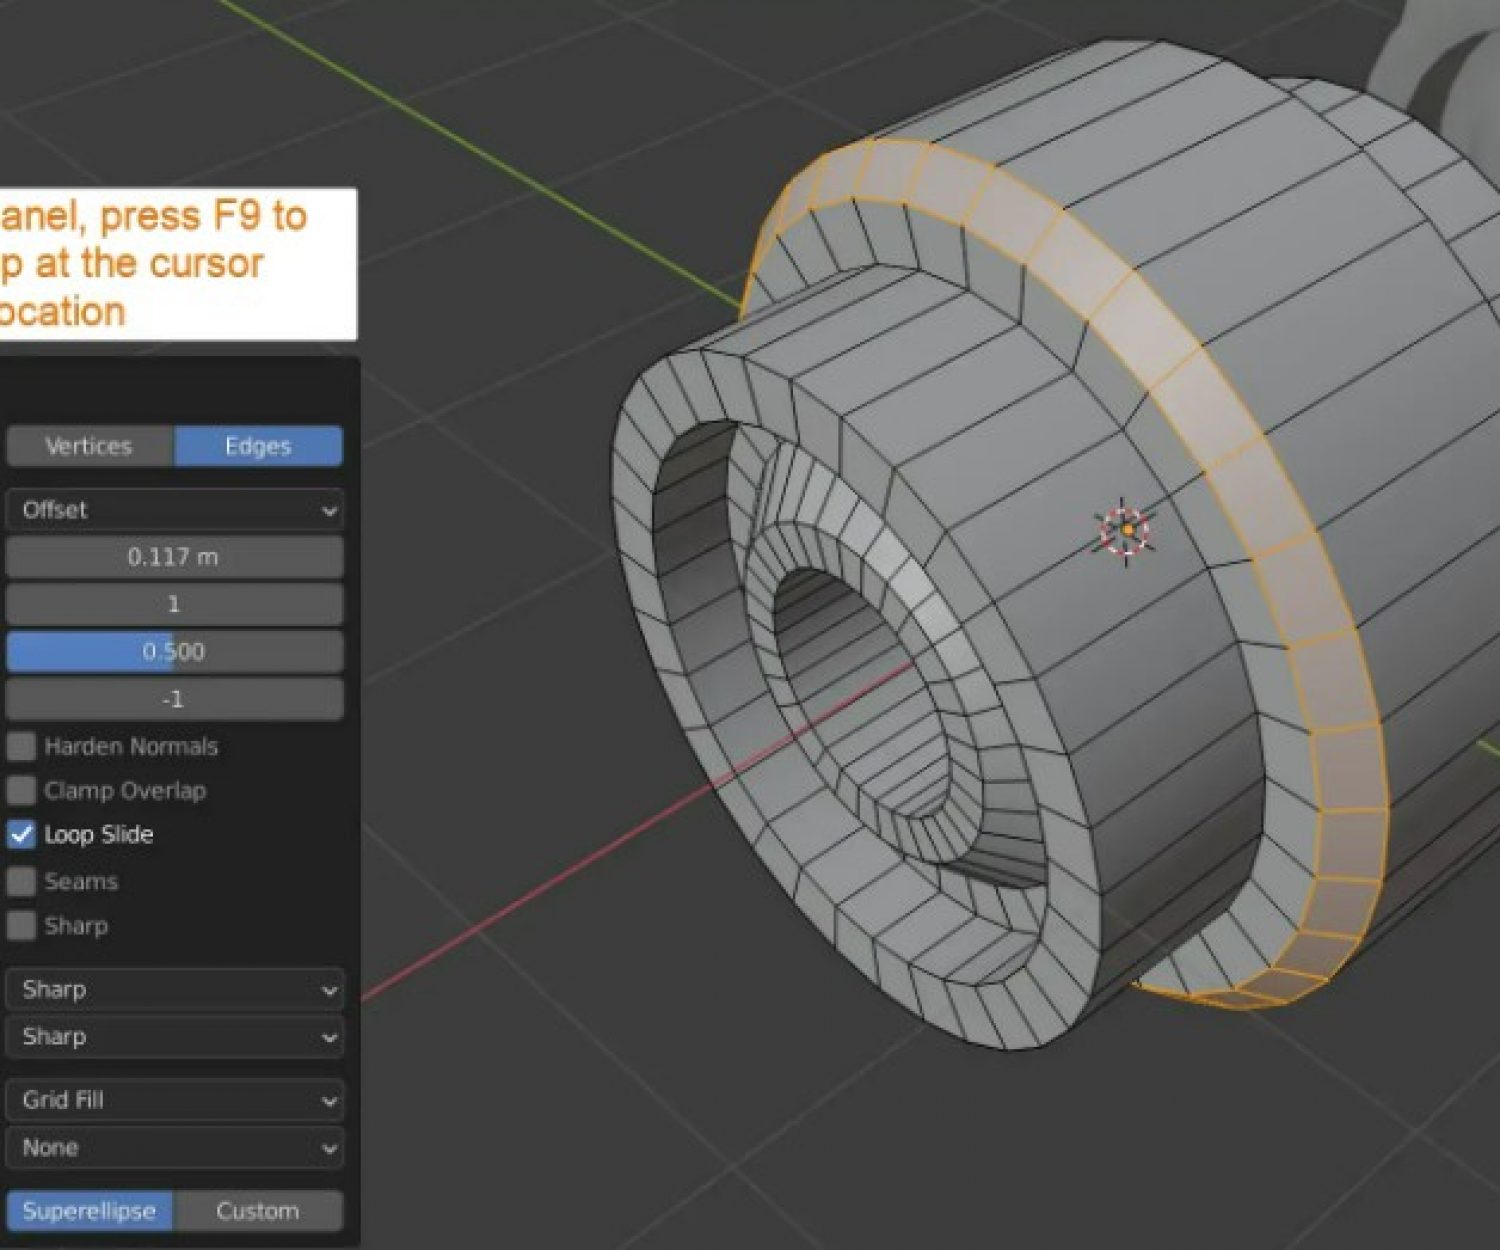Viewport: 1500px width, 1250px height.
Task: Choose the Superellipse profile type
Action: 89,1211
